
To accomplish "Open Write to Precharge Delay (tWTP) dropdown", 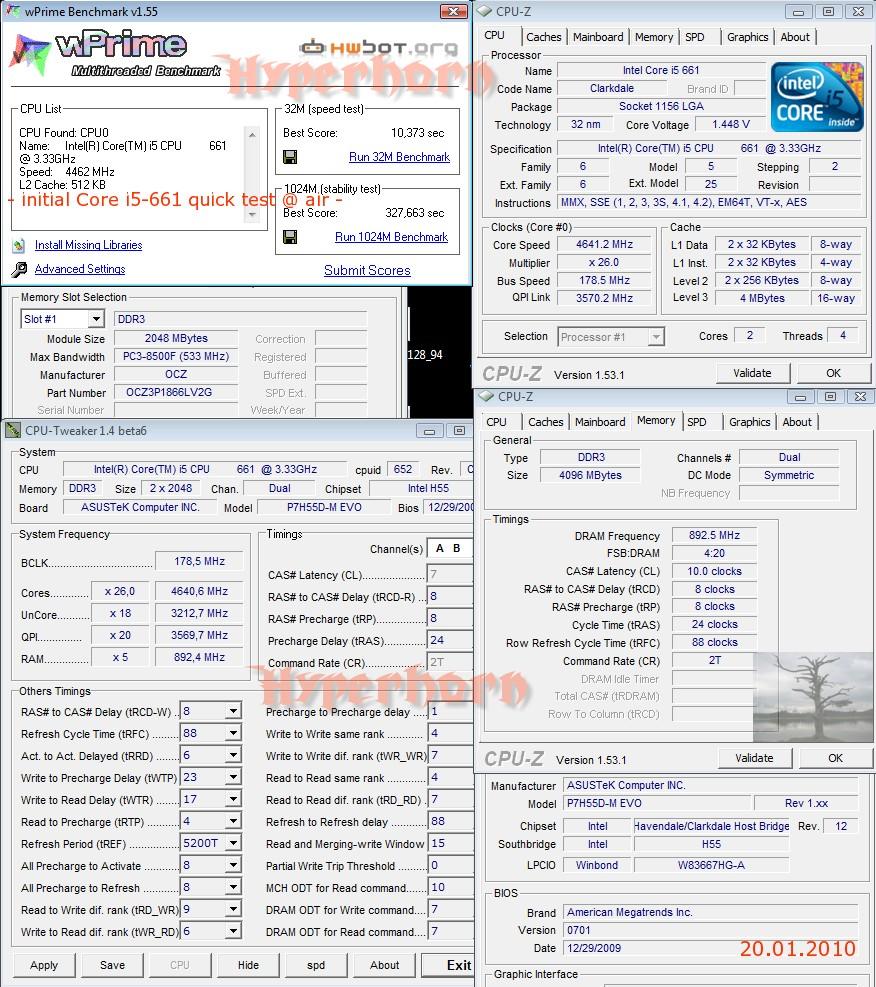I will [233, 777].
